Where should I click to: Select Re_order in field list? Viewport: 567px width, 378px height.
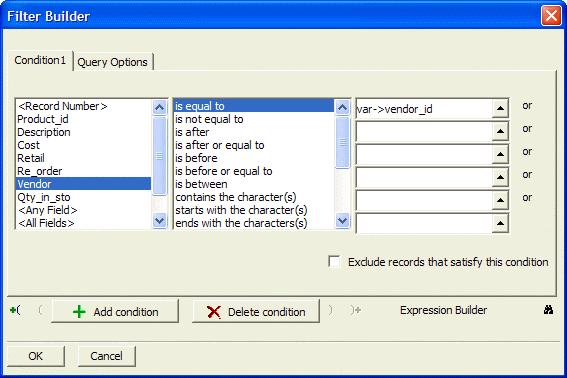(x=84, y=171)
